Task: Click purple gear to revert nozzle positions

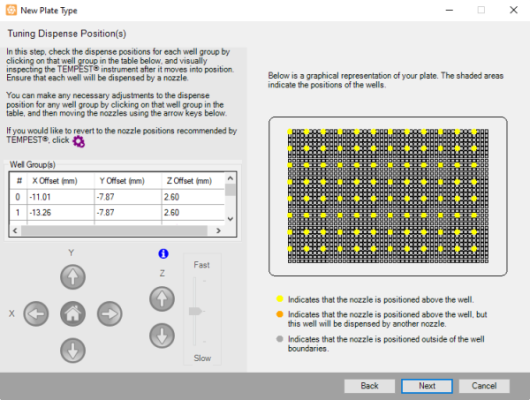Action: (79, 141)
